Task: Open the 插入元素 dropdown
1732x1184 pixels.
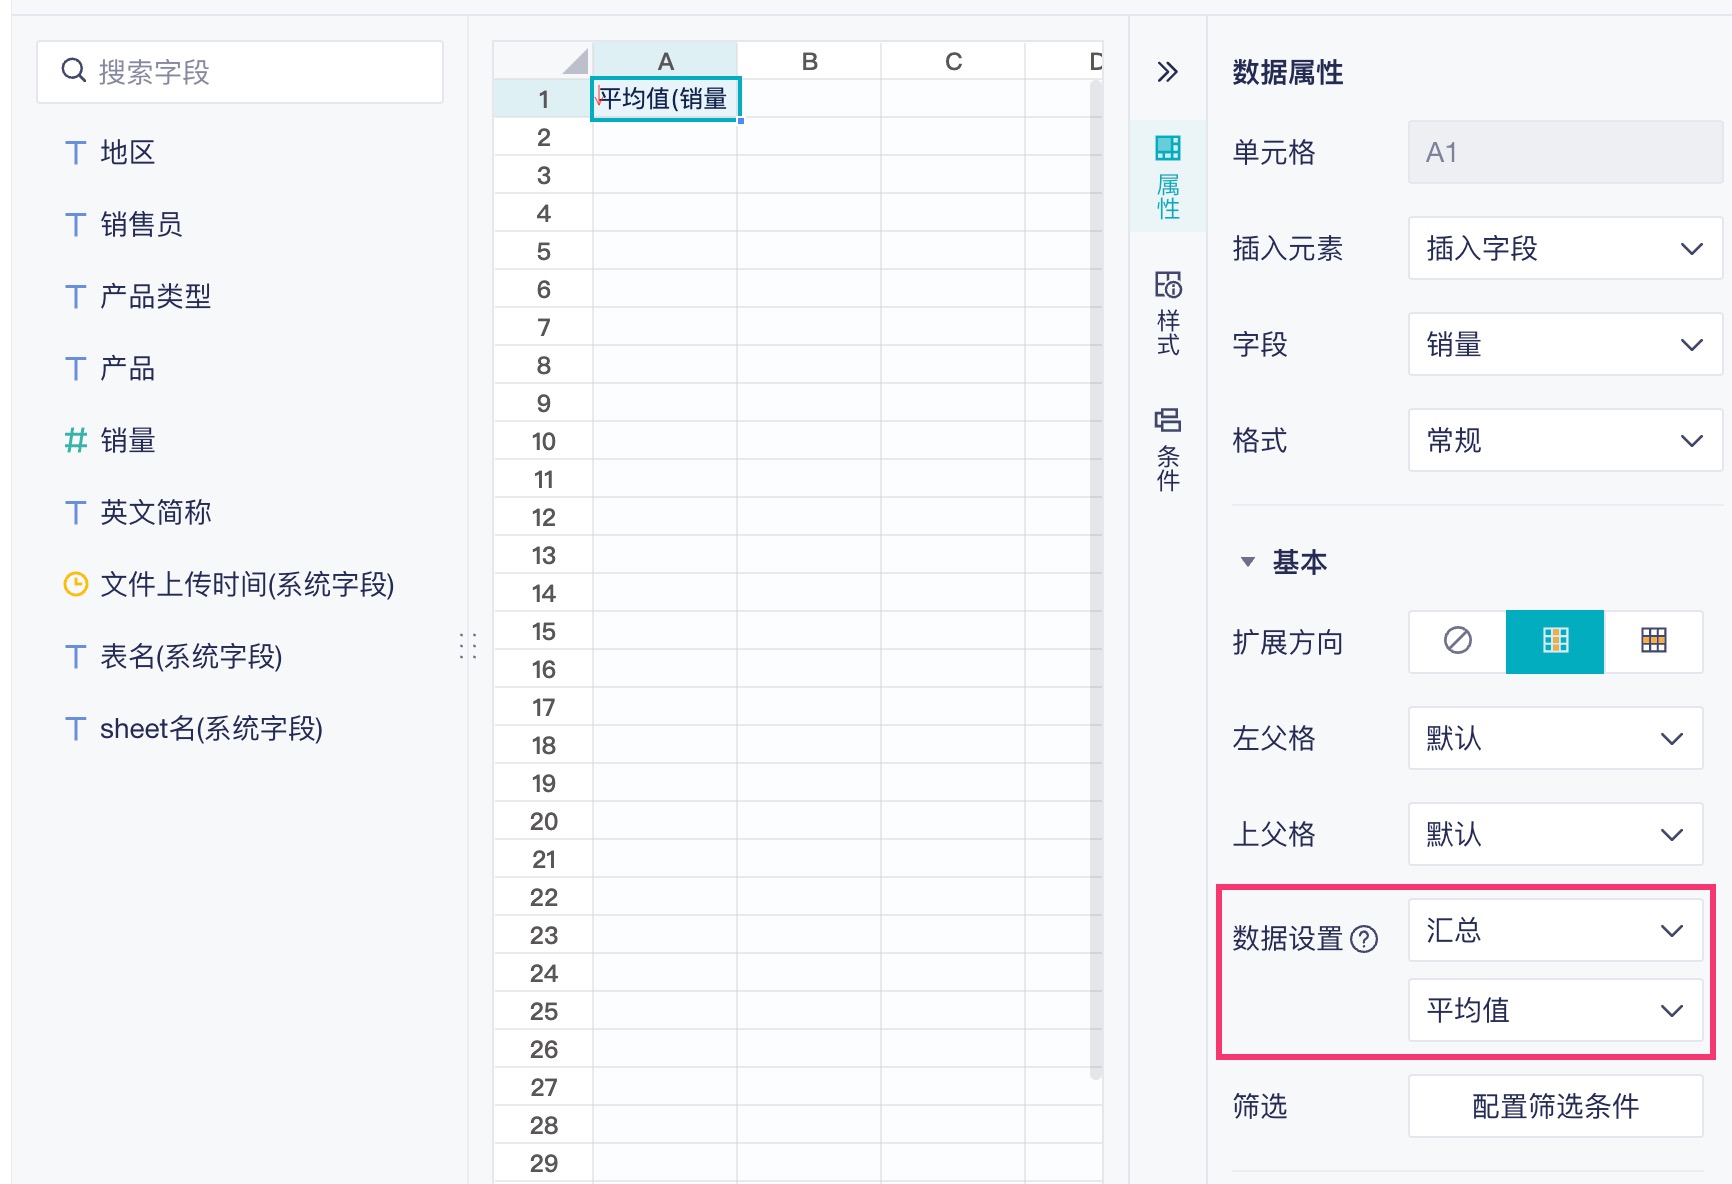Action: [x=1564, y=248]
